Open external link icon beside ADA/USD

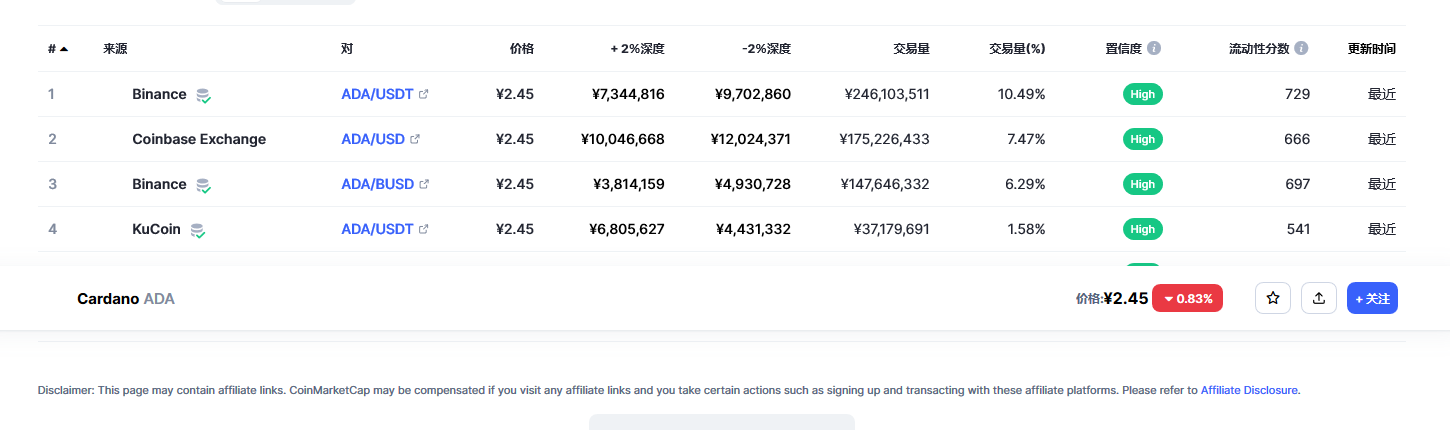coord(415,139)
